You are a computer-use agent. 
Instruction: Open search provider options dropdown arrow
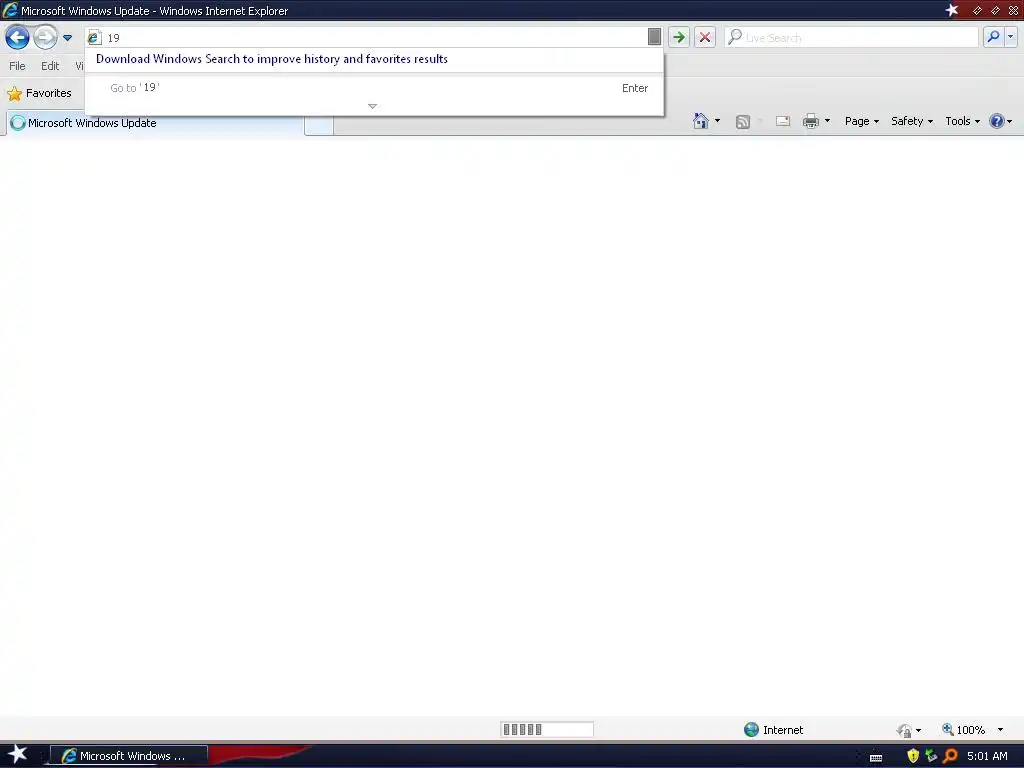pyautogui.click(x=1010, y=37)
